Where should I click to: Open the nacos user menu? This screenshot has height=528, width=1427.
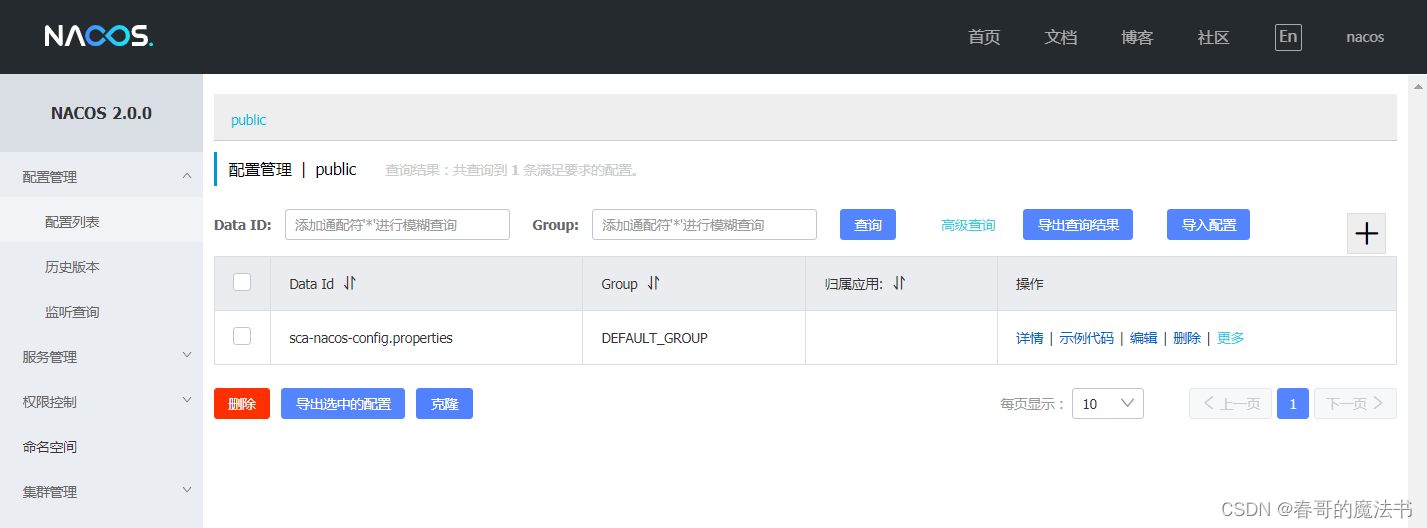coord(1365,37)
